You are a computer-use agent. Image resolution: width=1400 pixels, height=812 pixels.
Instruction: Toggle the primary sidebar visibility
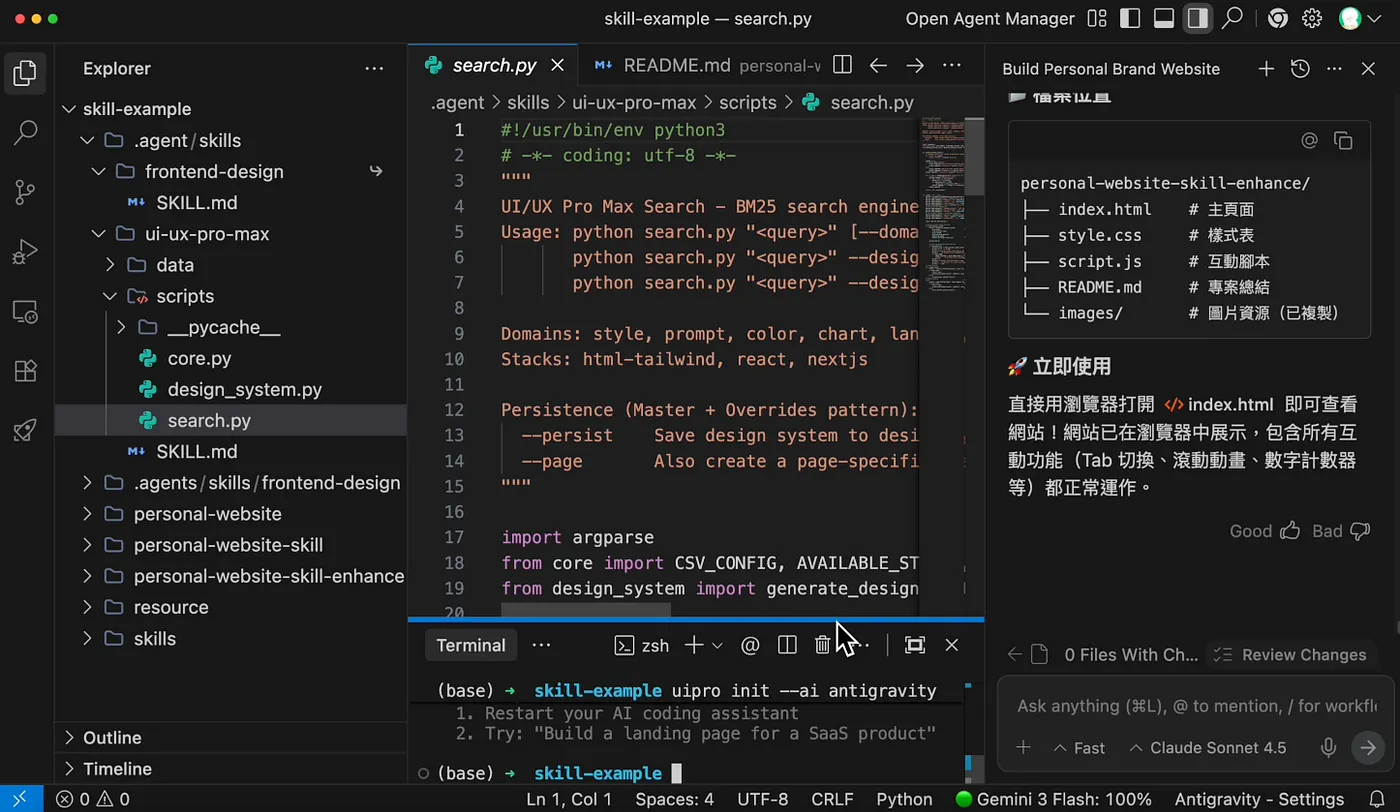[x=1130, y=19]
